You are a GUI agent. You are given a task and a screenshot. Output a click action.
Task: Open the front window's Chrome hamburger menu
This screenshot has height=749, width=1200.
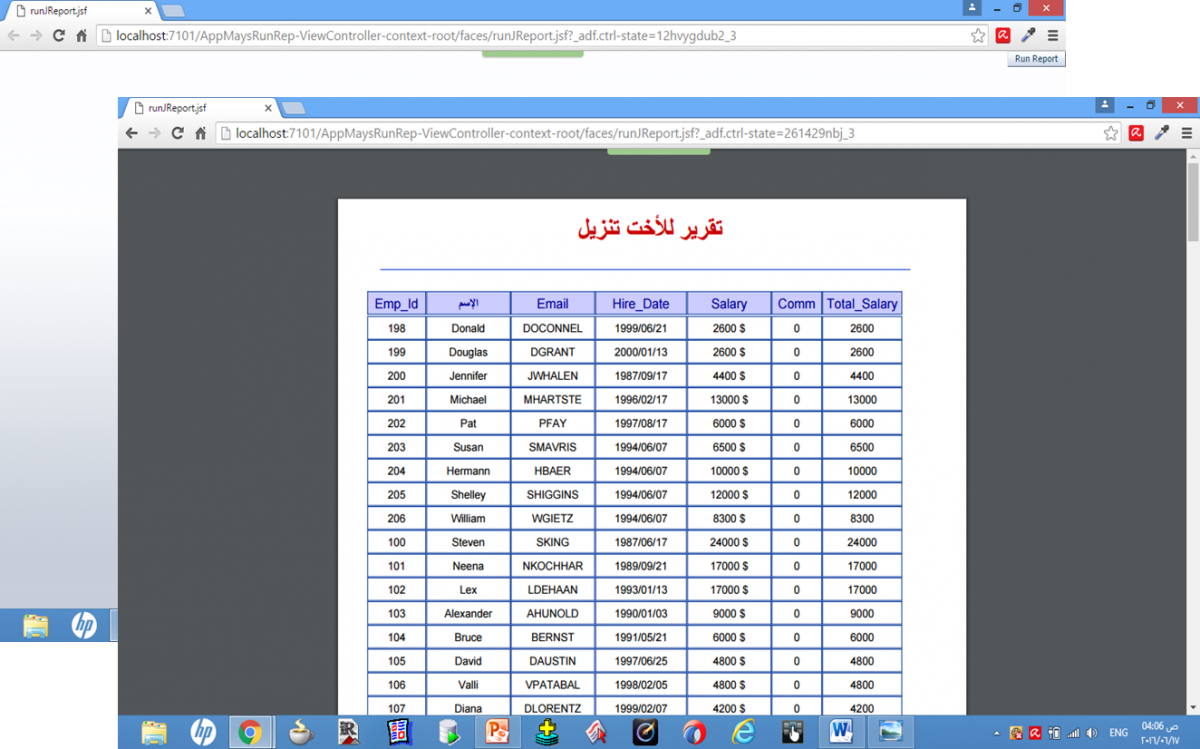[1187, 133]
